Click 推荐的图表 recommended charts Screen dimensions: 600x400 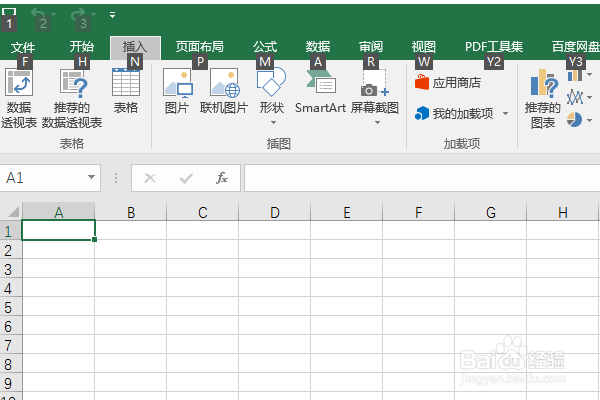coord(543,99)
